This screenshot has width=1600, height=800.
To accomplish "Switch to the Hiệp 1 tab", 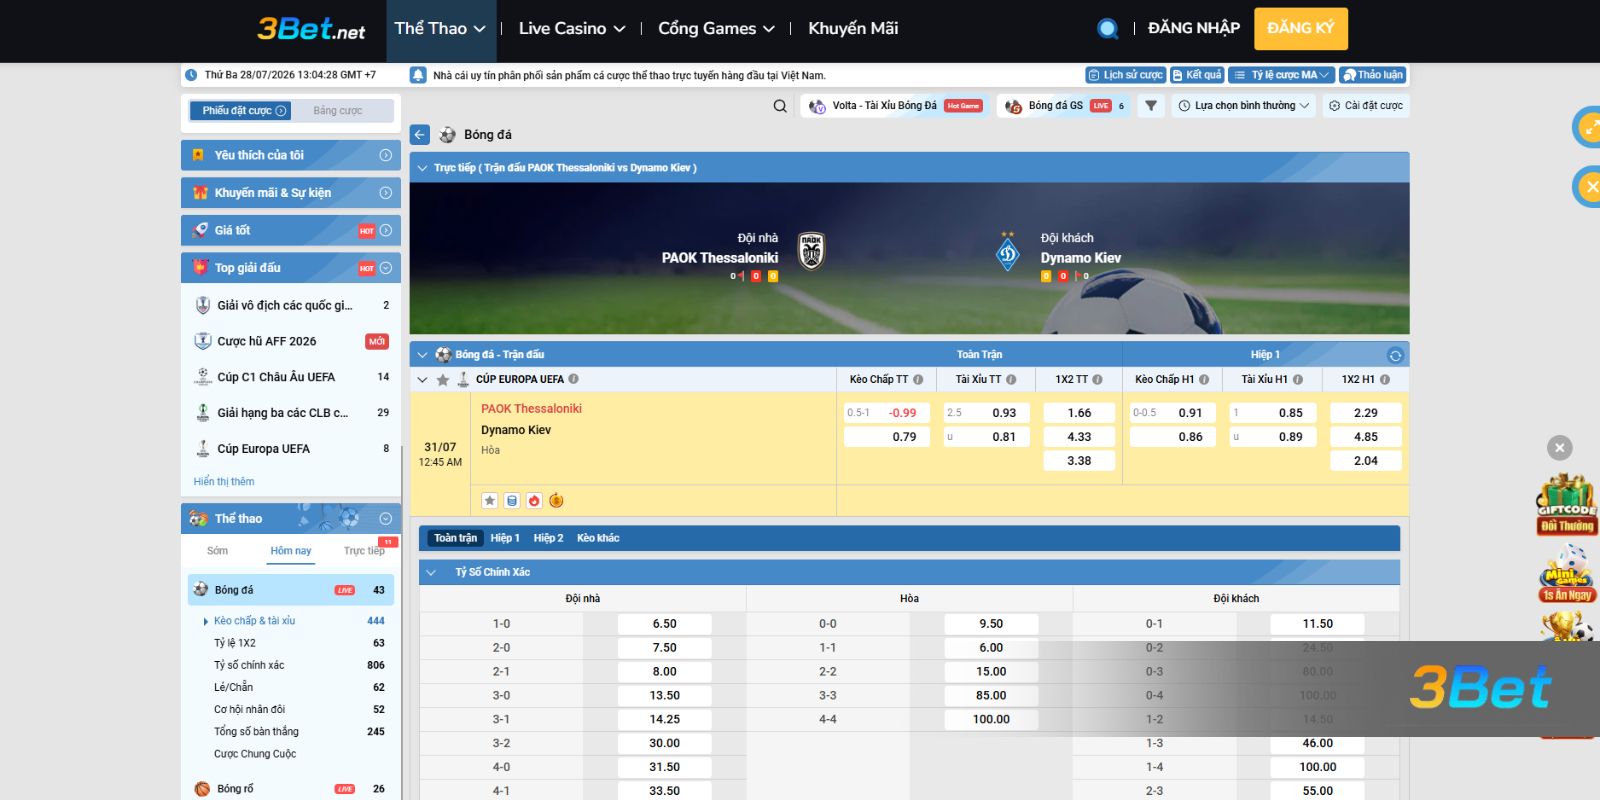I will [x=505, y=538].
